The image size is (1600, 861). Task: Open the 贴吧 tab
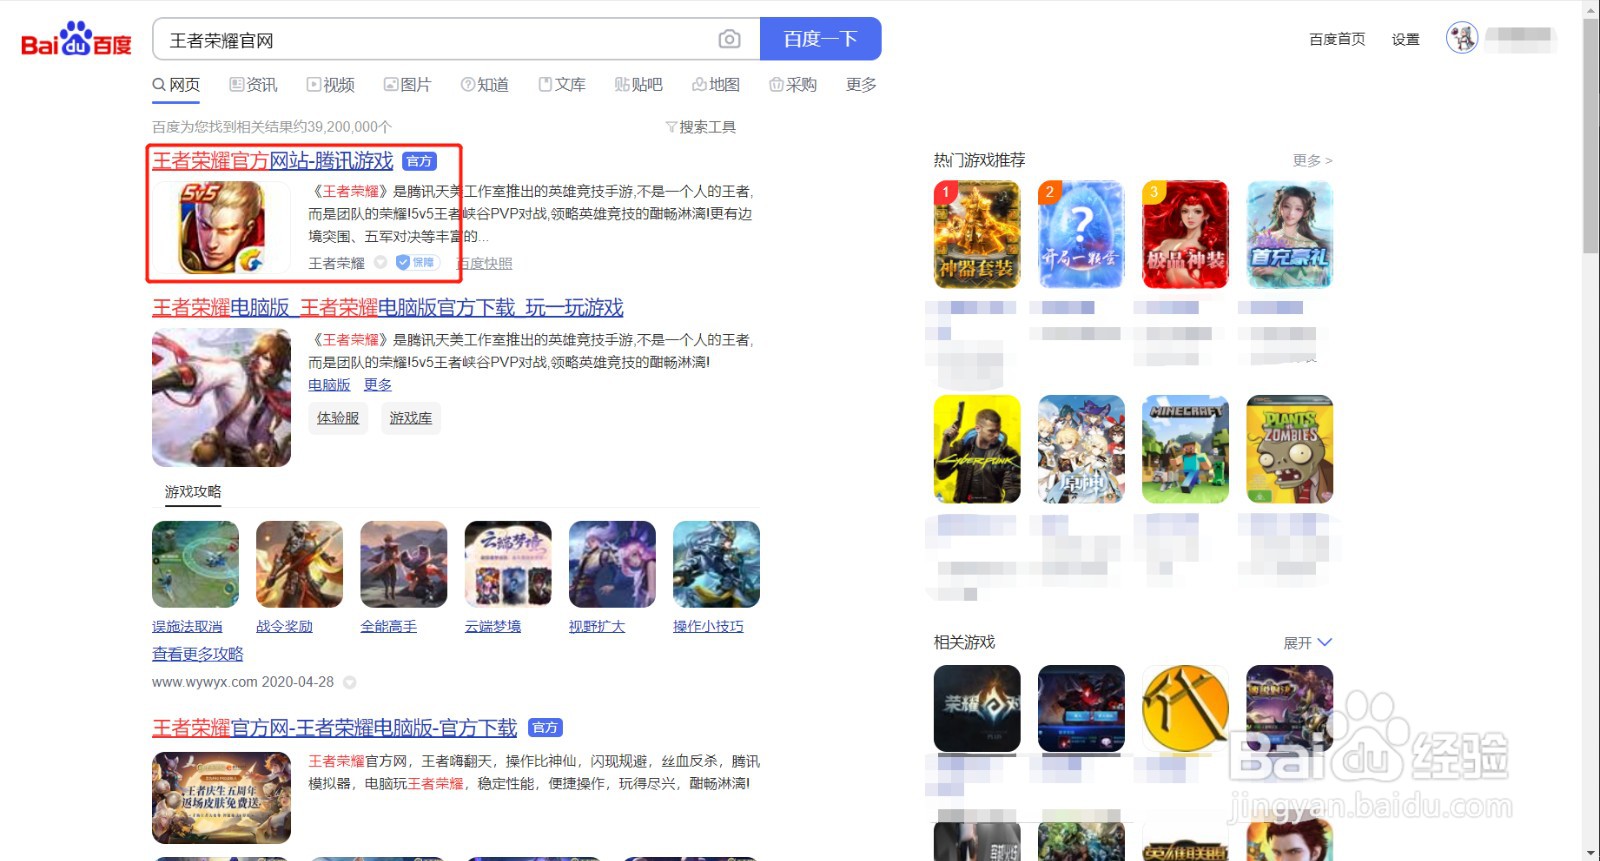pos(639,85)
